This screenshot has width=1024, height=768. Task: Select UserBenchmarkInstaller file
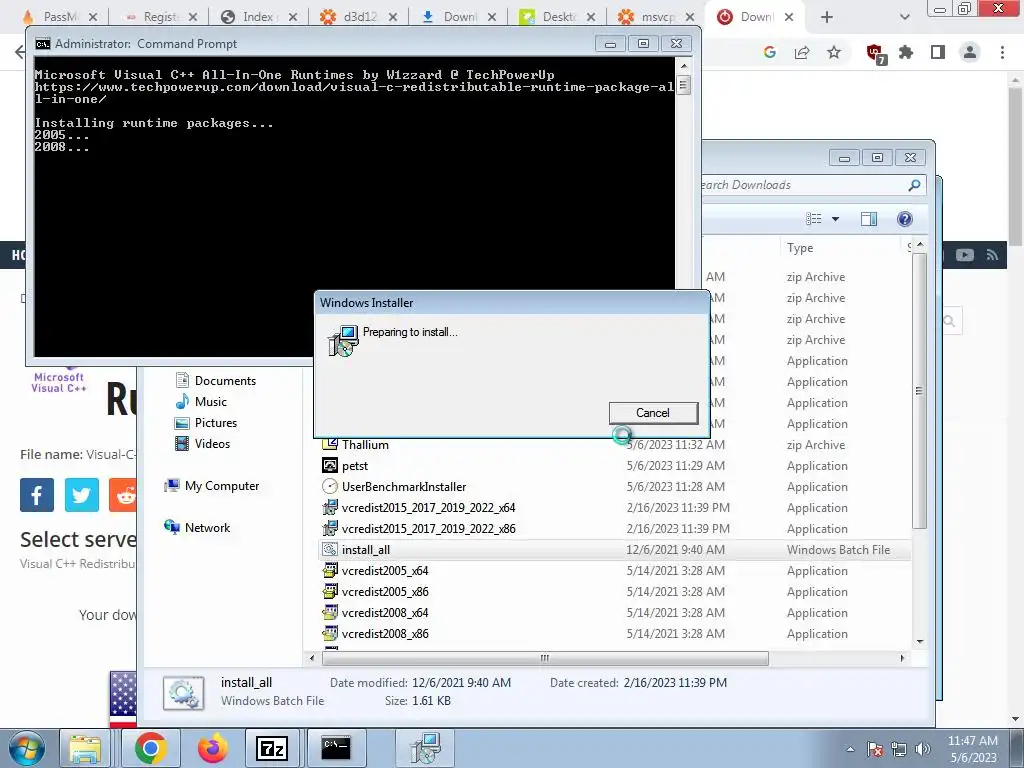pyautogui.click(x=613, y=487)
